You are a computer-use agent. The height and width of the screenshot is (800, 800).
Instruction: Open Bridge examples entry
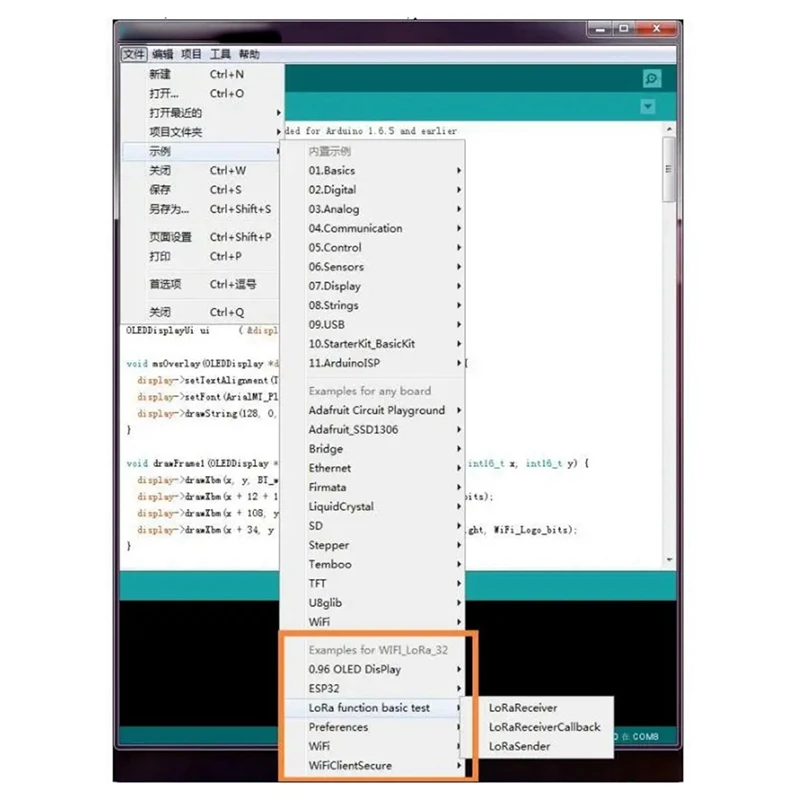click(373, 449)
